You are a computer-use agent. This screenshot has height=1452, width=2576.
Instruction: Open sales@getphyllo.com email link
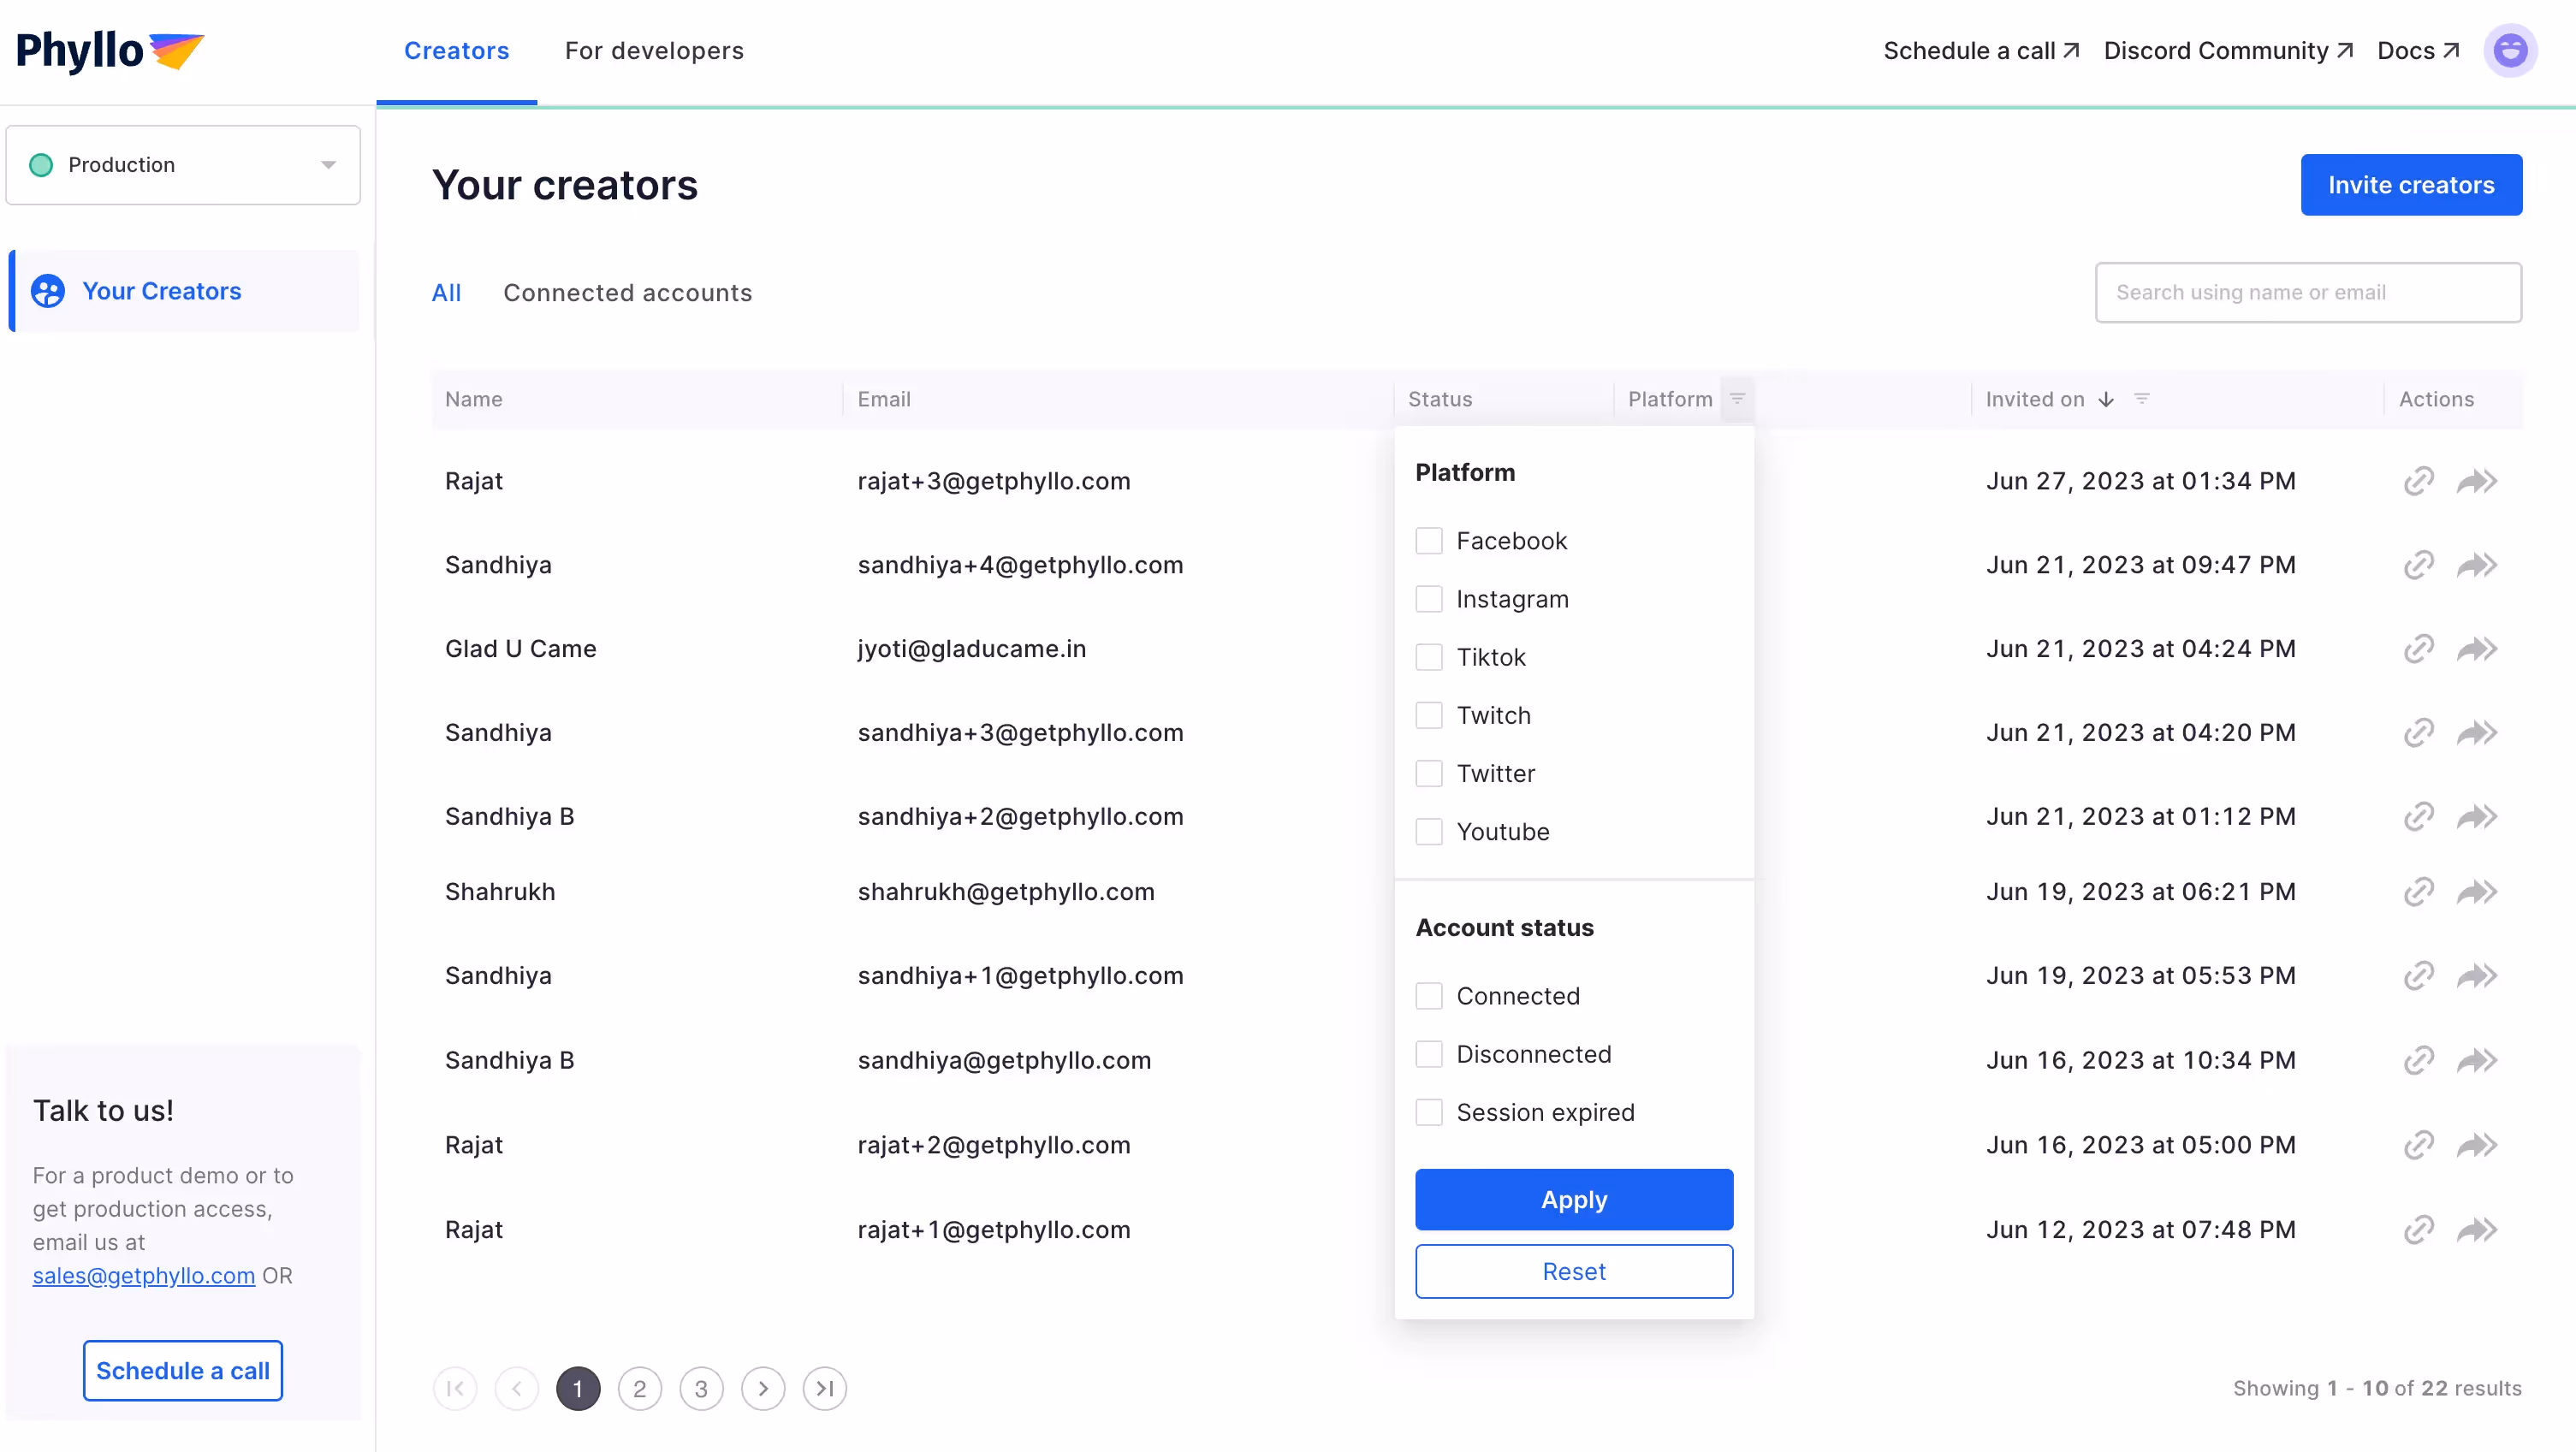coord(143,1276)
